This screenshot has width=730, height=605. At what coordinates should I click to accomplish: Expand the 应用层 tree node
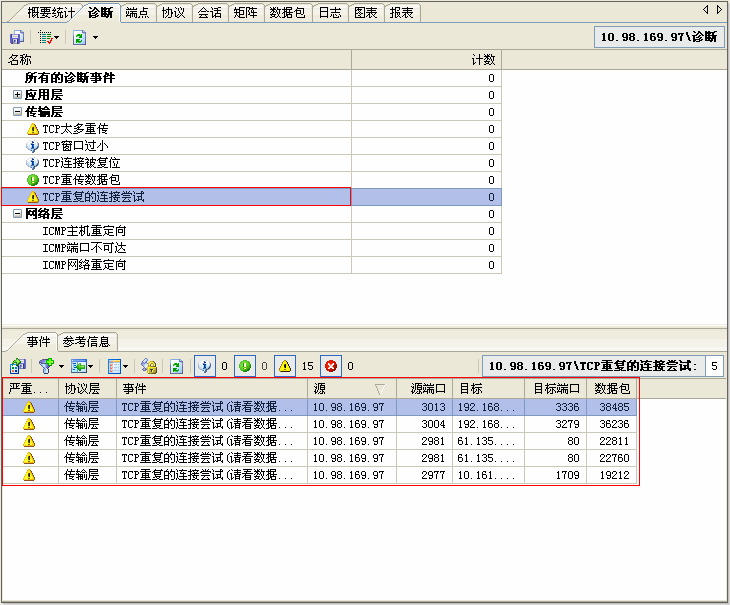(17, 95)
